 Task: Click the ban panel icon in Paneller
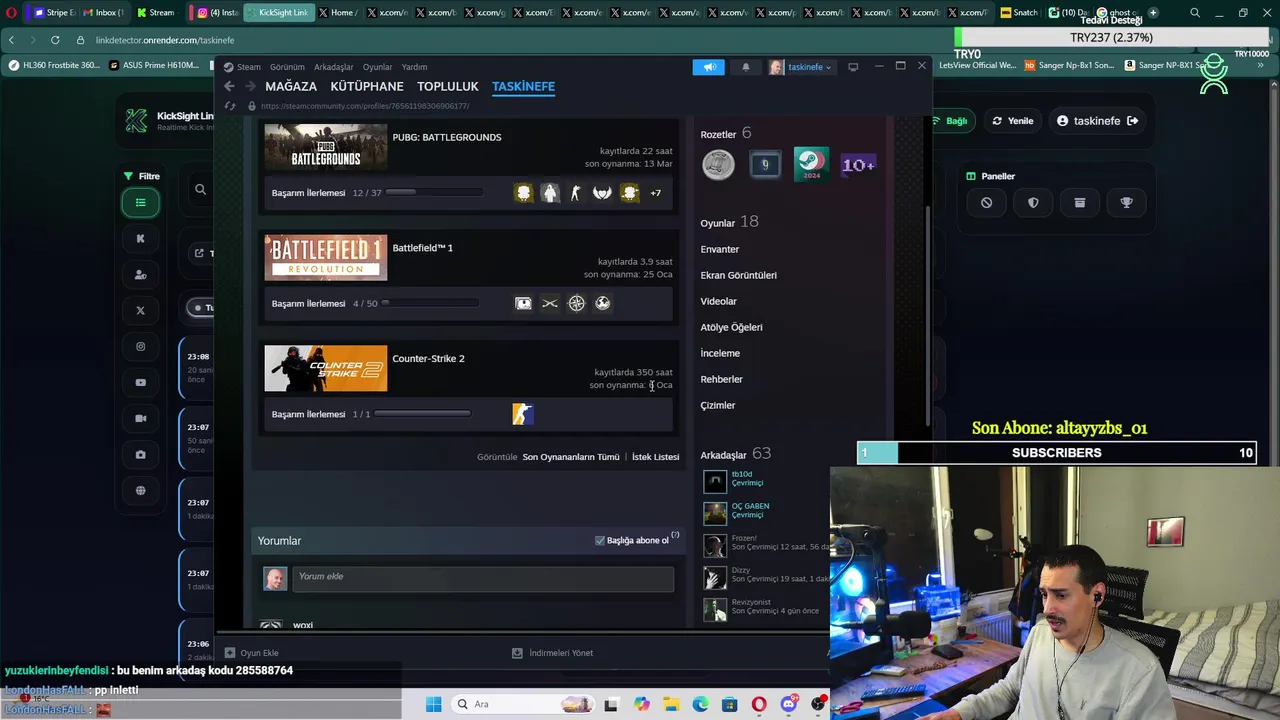(986, 203)
